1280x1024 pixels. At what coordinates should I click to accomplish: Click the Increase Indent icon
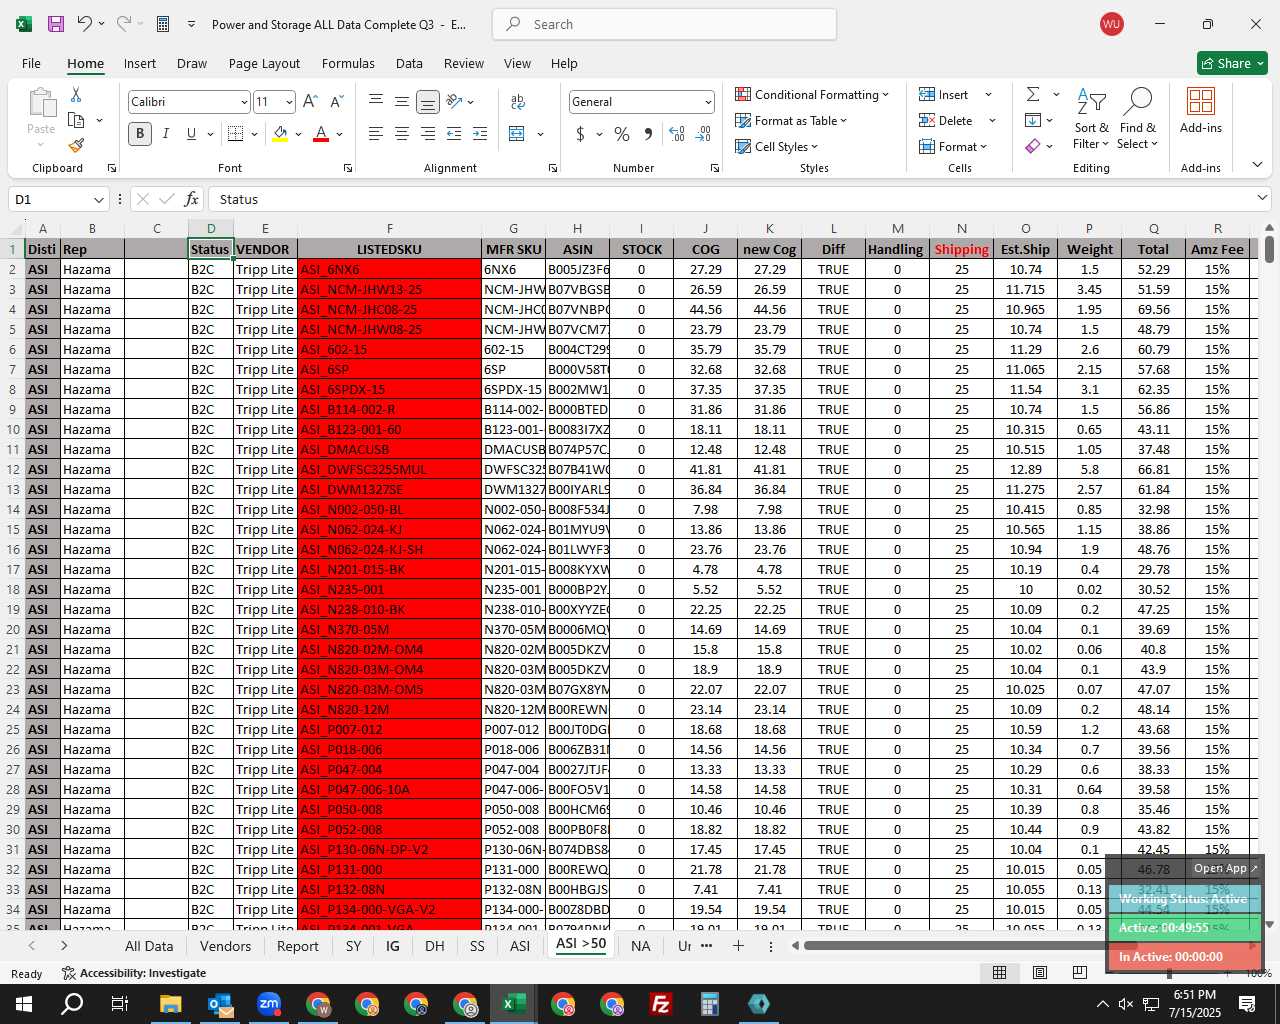click(480, 133)
